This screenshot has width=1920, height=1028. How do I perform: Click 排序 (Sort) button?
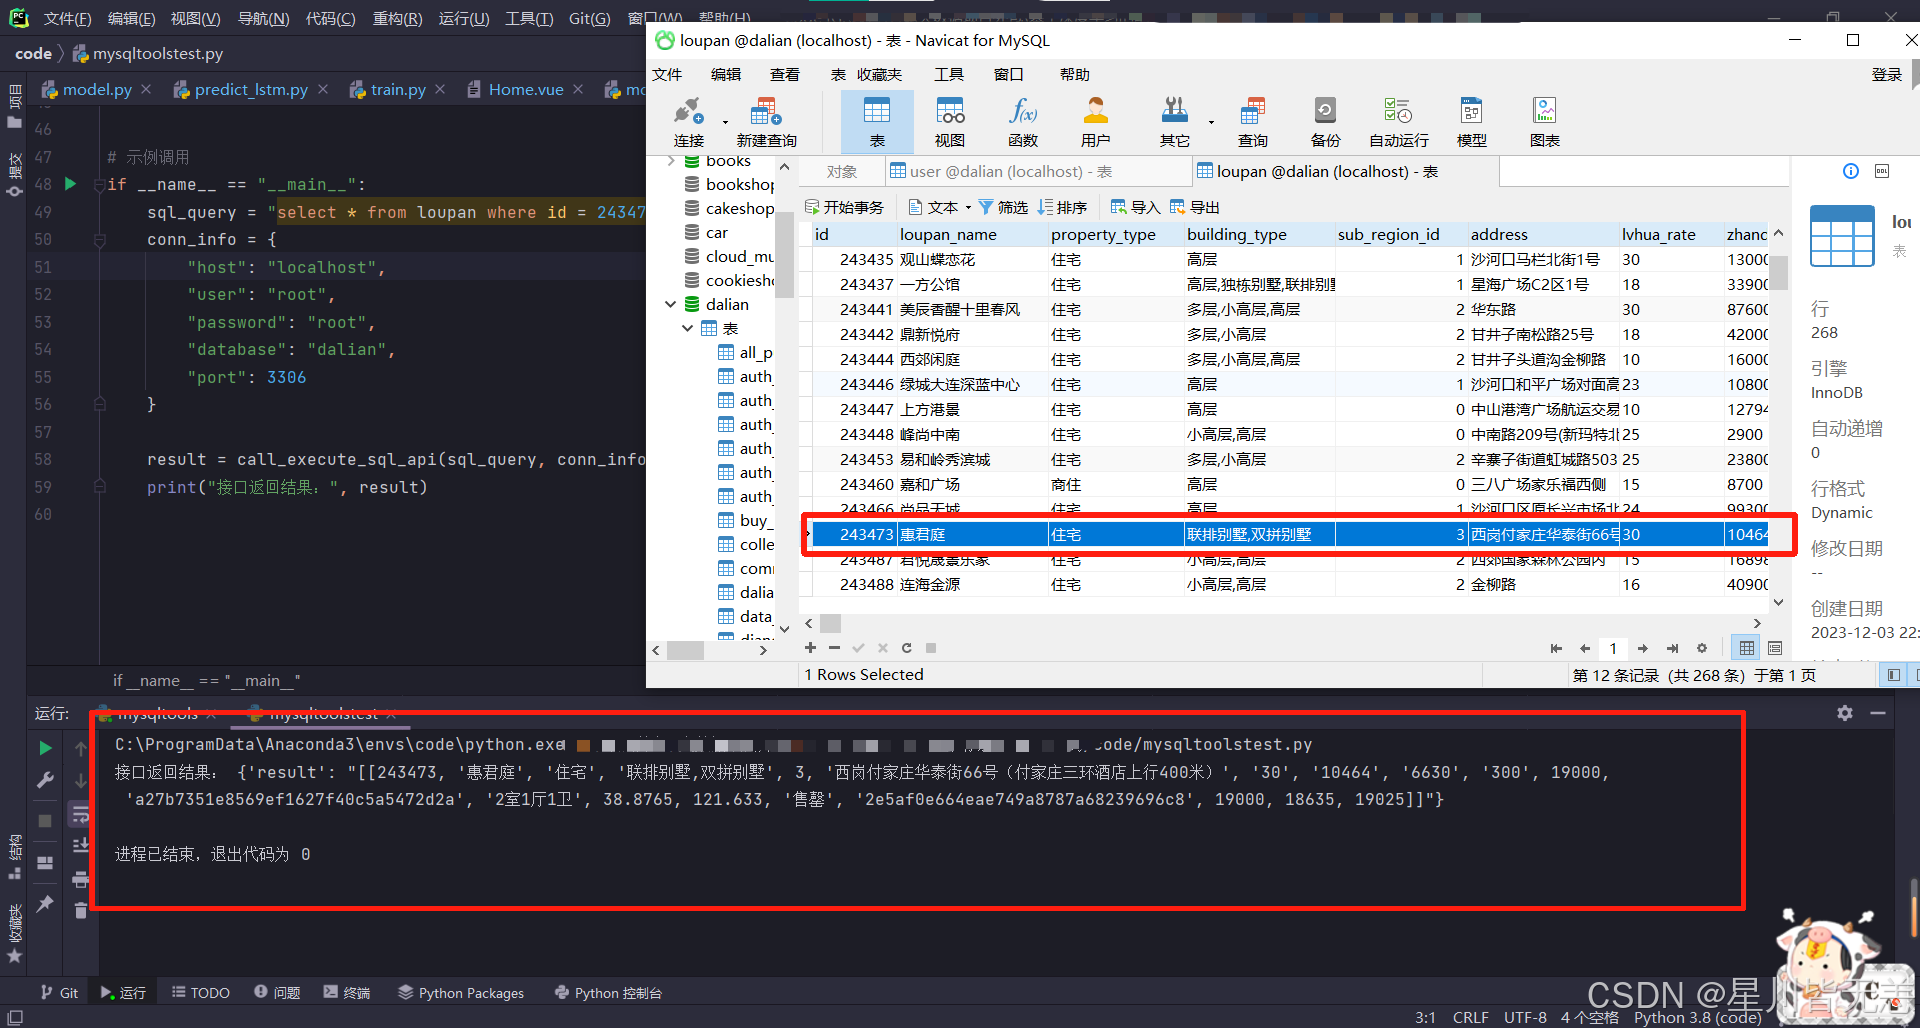(1062, 207)
